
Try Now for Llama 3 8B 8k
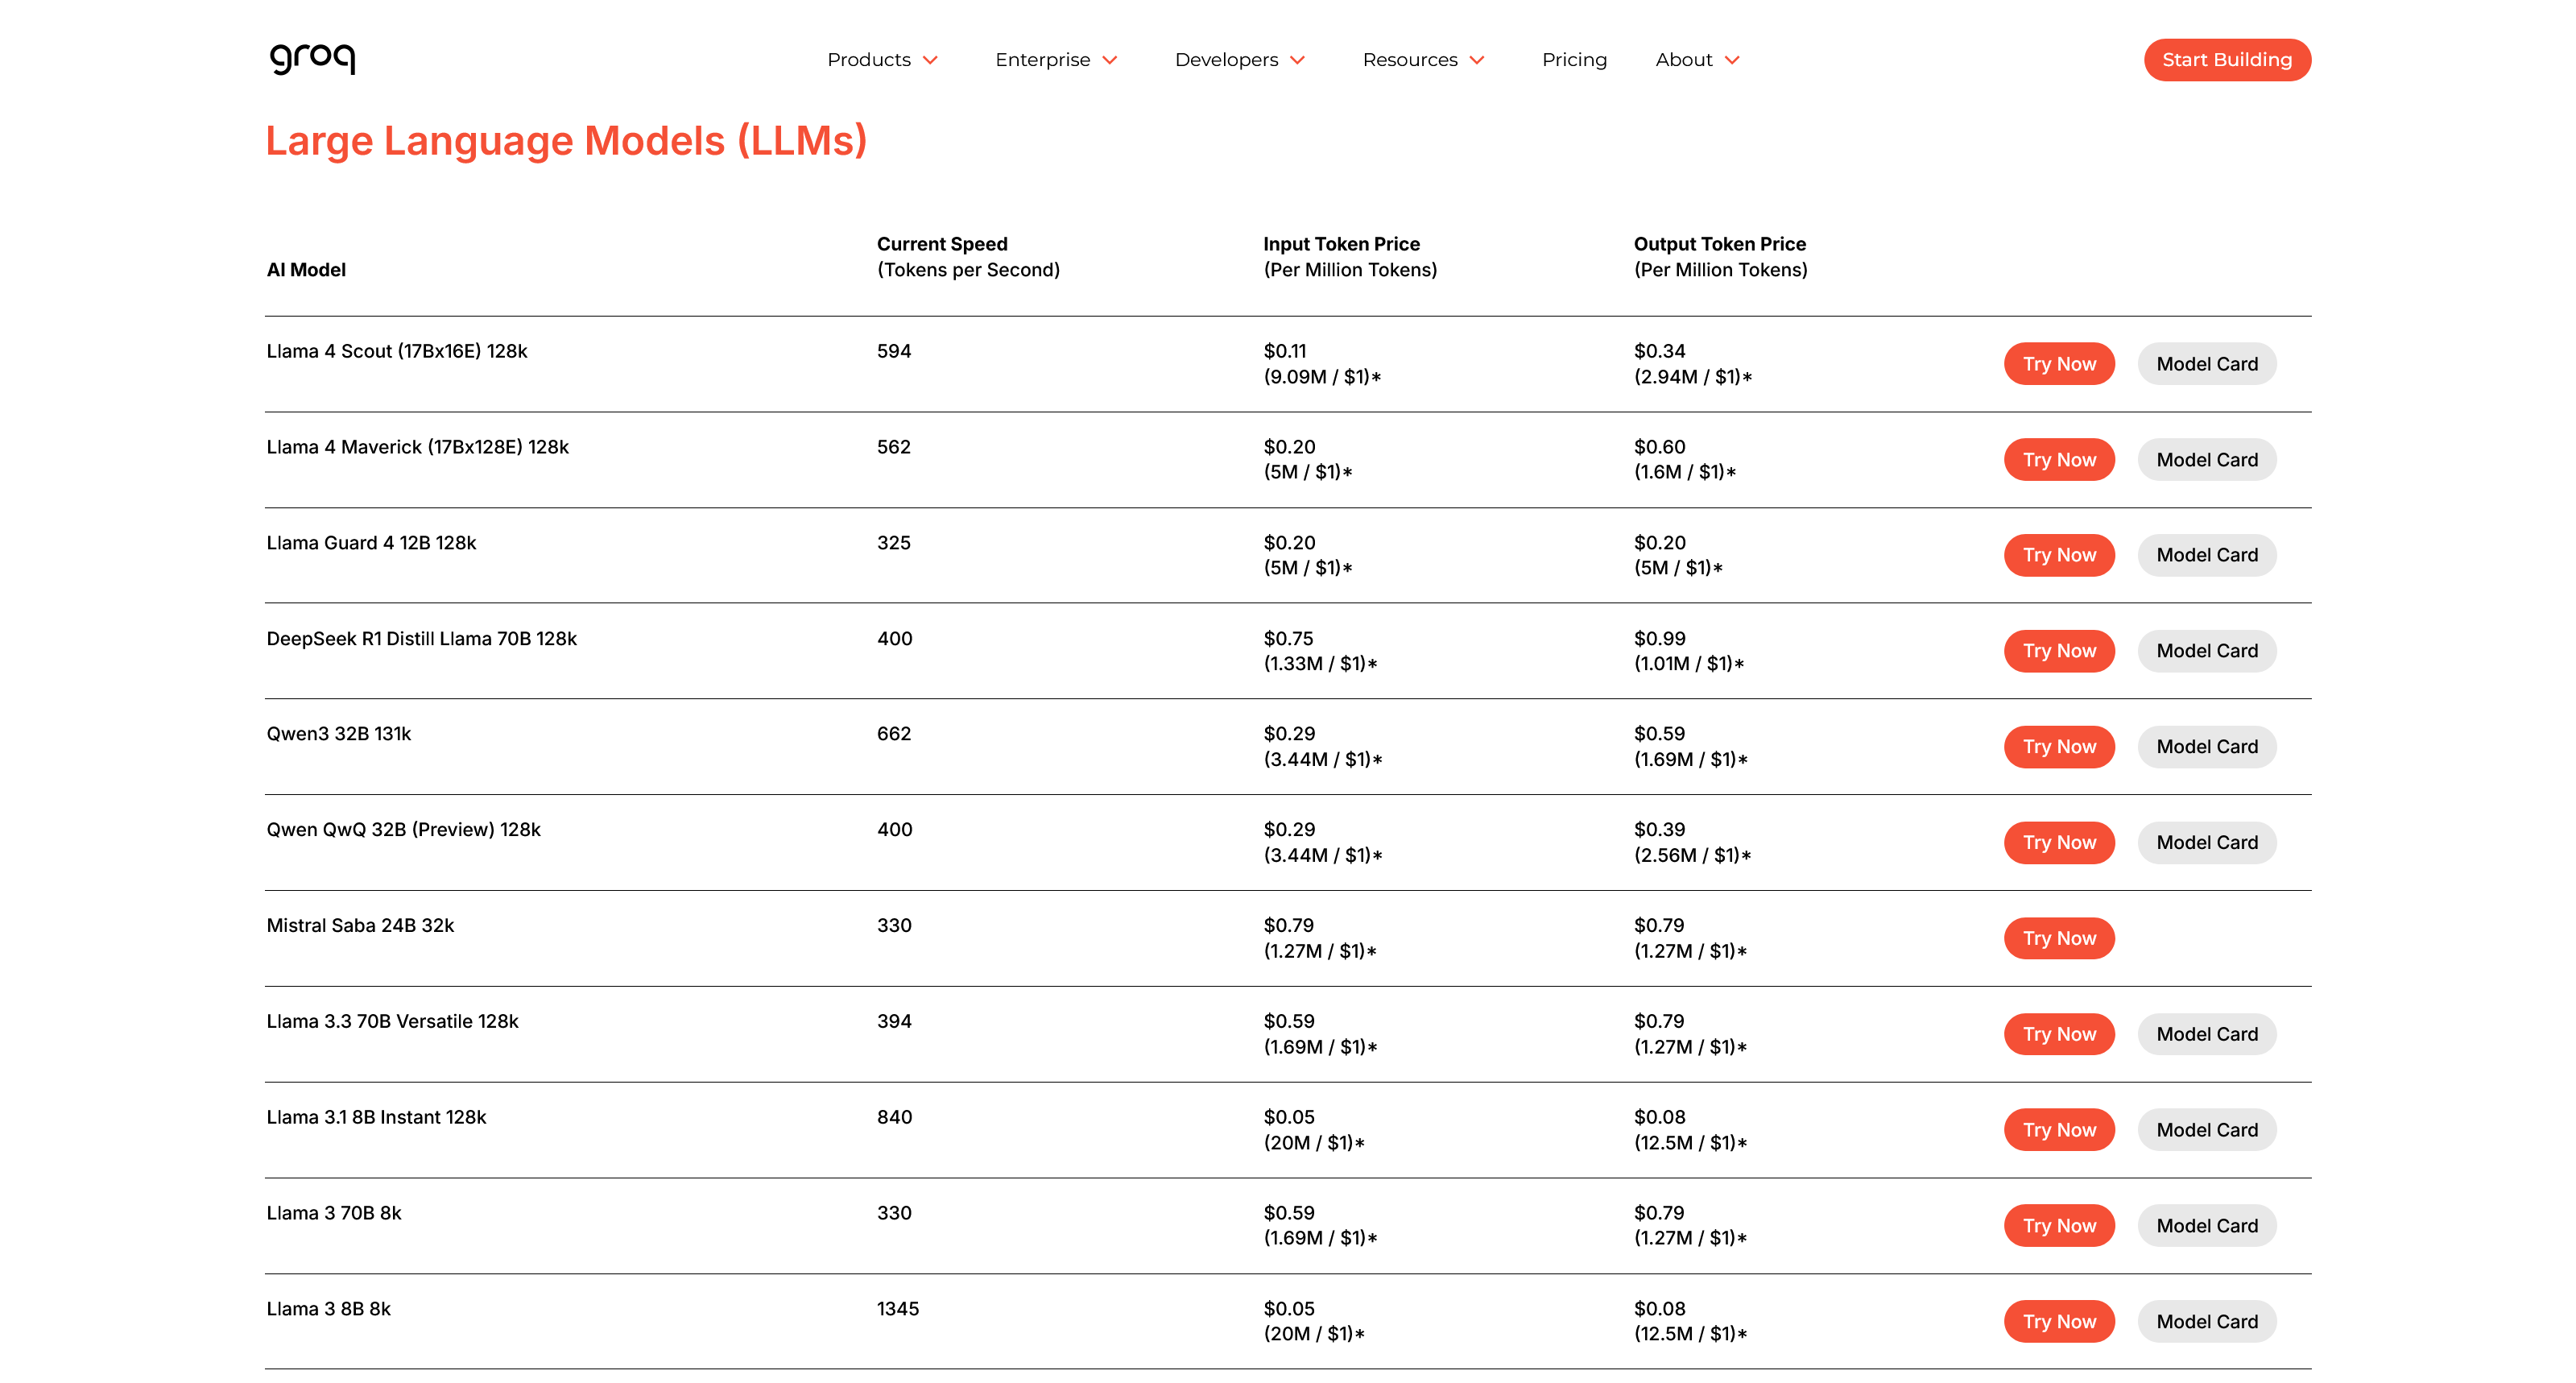point(2058,1321)
